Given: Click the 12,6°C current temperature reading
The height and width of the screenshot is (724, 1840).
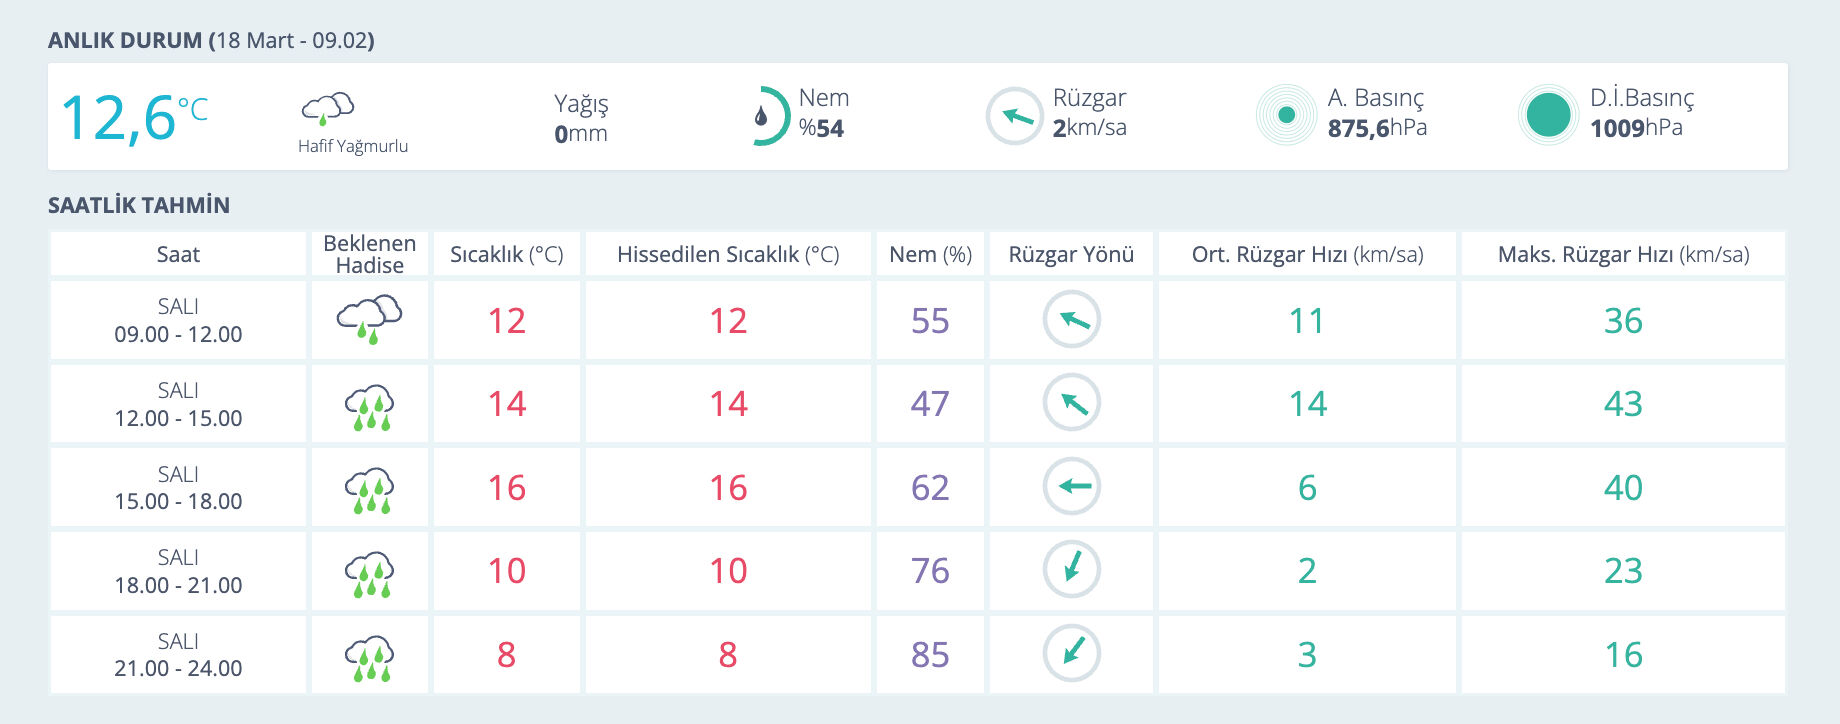Looking at the screenshot, I should pos(134,118).
